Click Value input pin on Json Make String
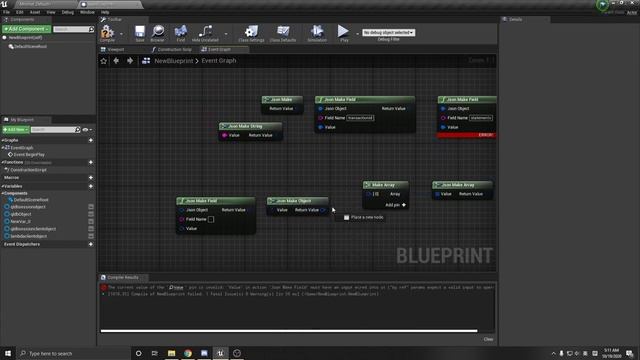Image resolution: width=640 pixels, height=360 pixels. point(224,136)
